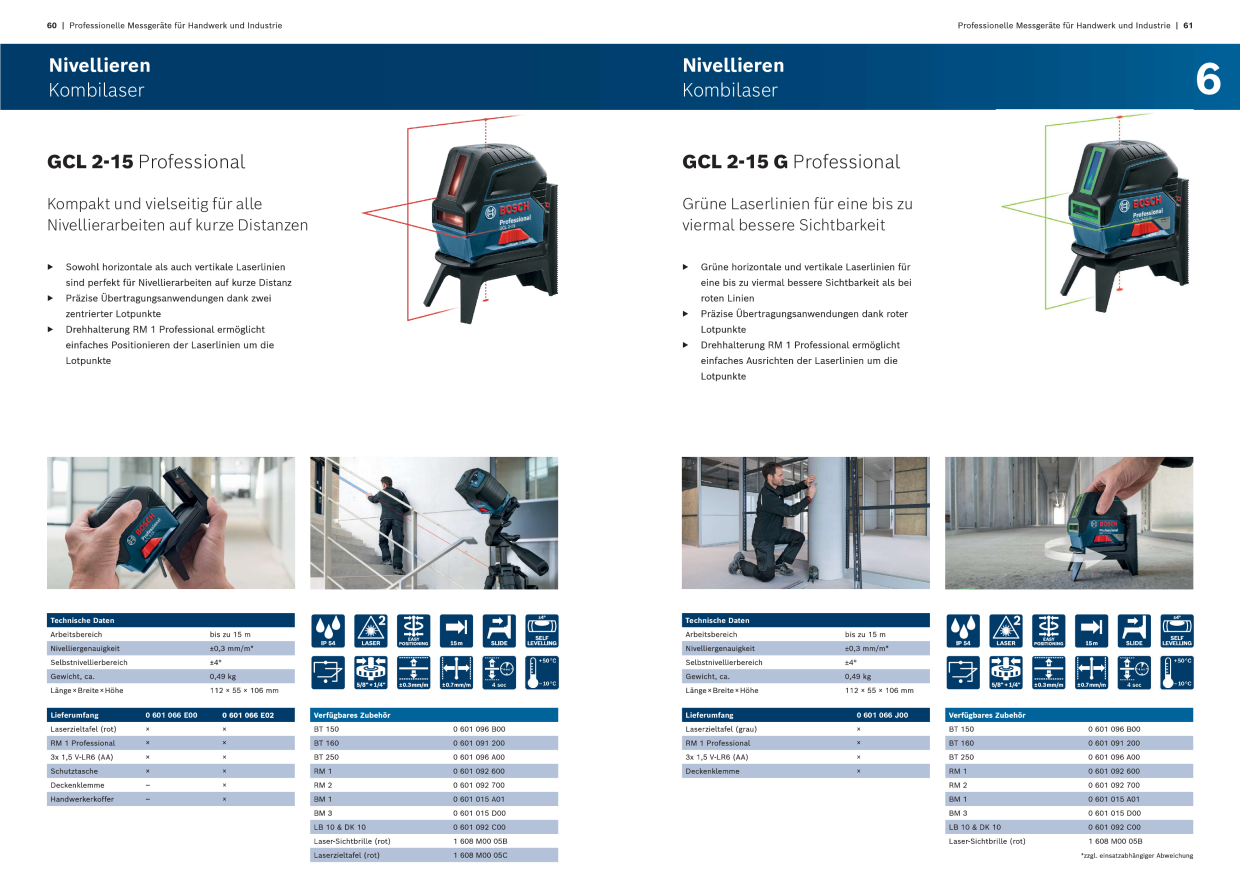This screenshot has height=876, width=1240.
Task: Click the ±0.3 mm/m accuracy icon on page 61
Action: click(1049, 673)
